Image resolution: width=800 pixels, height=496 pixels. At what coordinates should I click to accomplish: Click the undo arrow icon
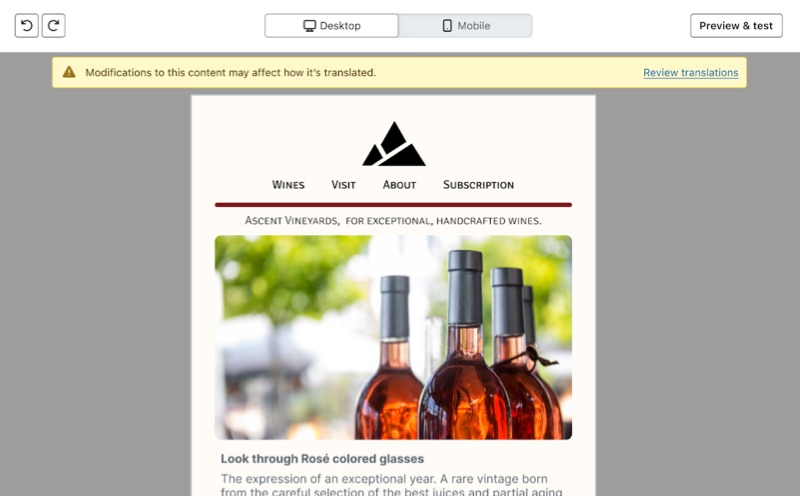point(27,26)
